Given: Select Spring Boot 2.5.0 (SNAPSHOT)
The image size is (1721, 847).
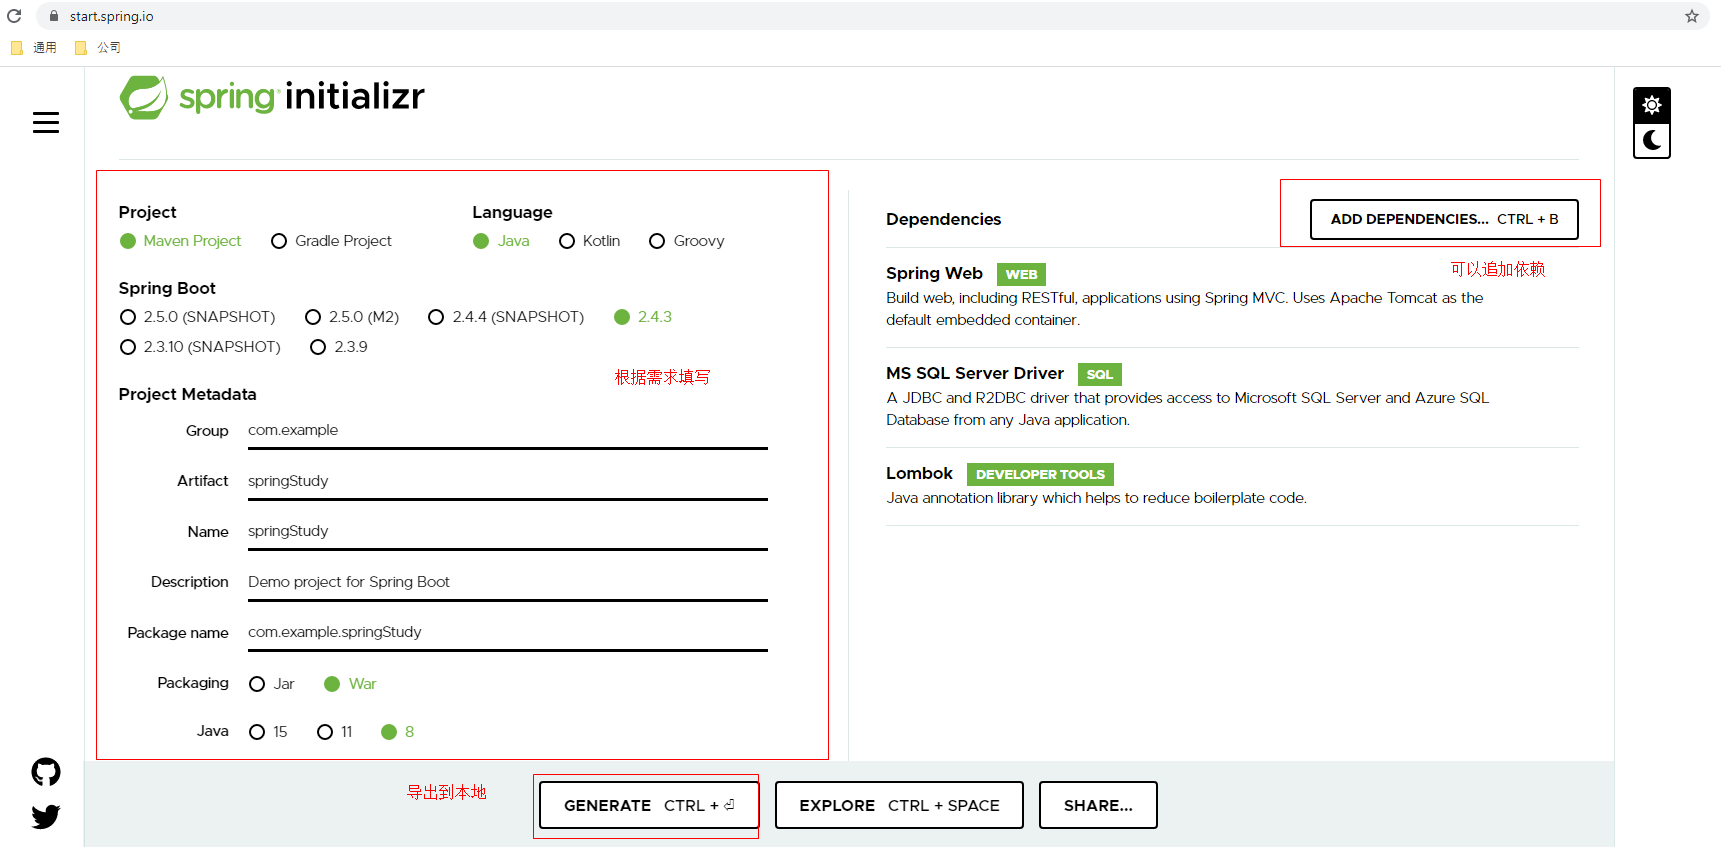Looking at the screenshot, I should coord(198,317).
